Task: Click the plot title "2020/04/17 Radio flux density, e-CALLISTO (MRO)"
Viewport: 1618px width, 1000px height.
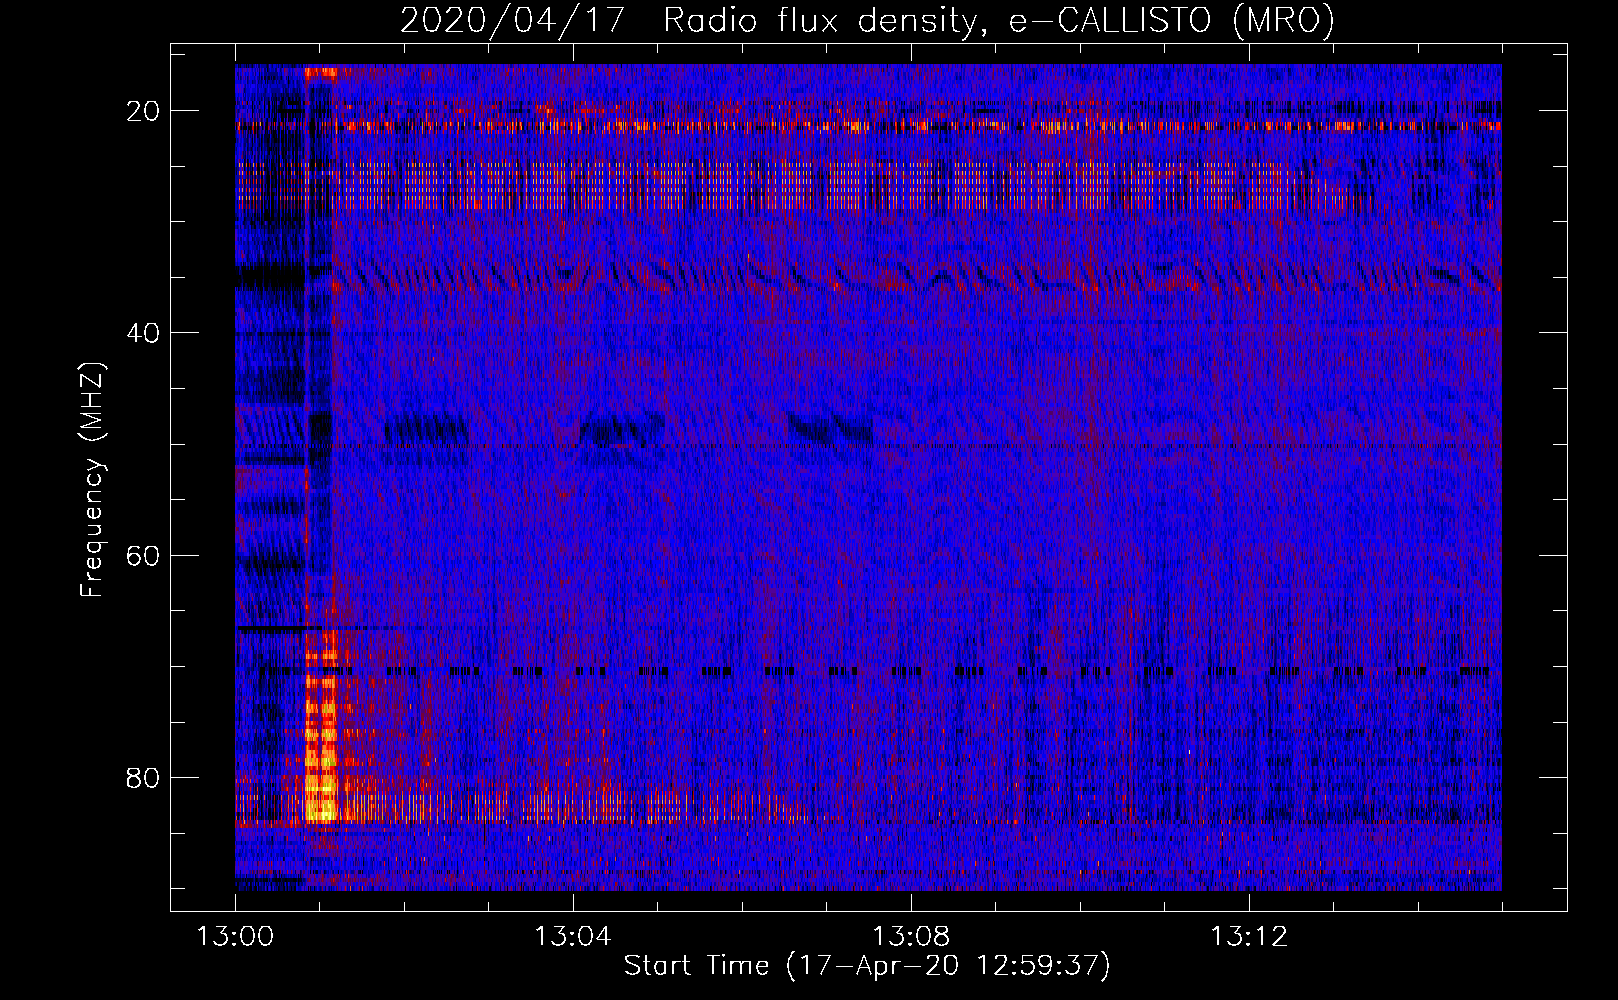Action: click(x=867, y=20)
